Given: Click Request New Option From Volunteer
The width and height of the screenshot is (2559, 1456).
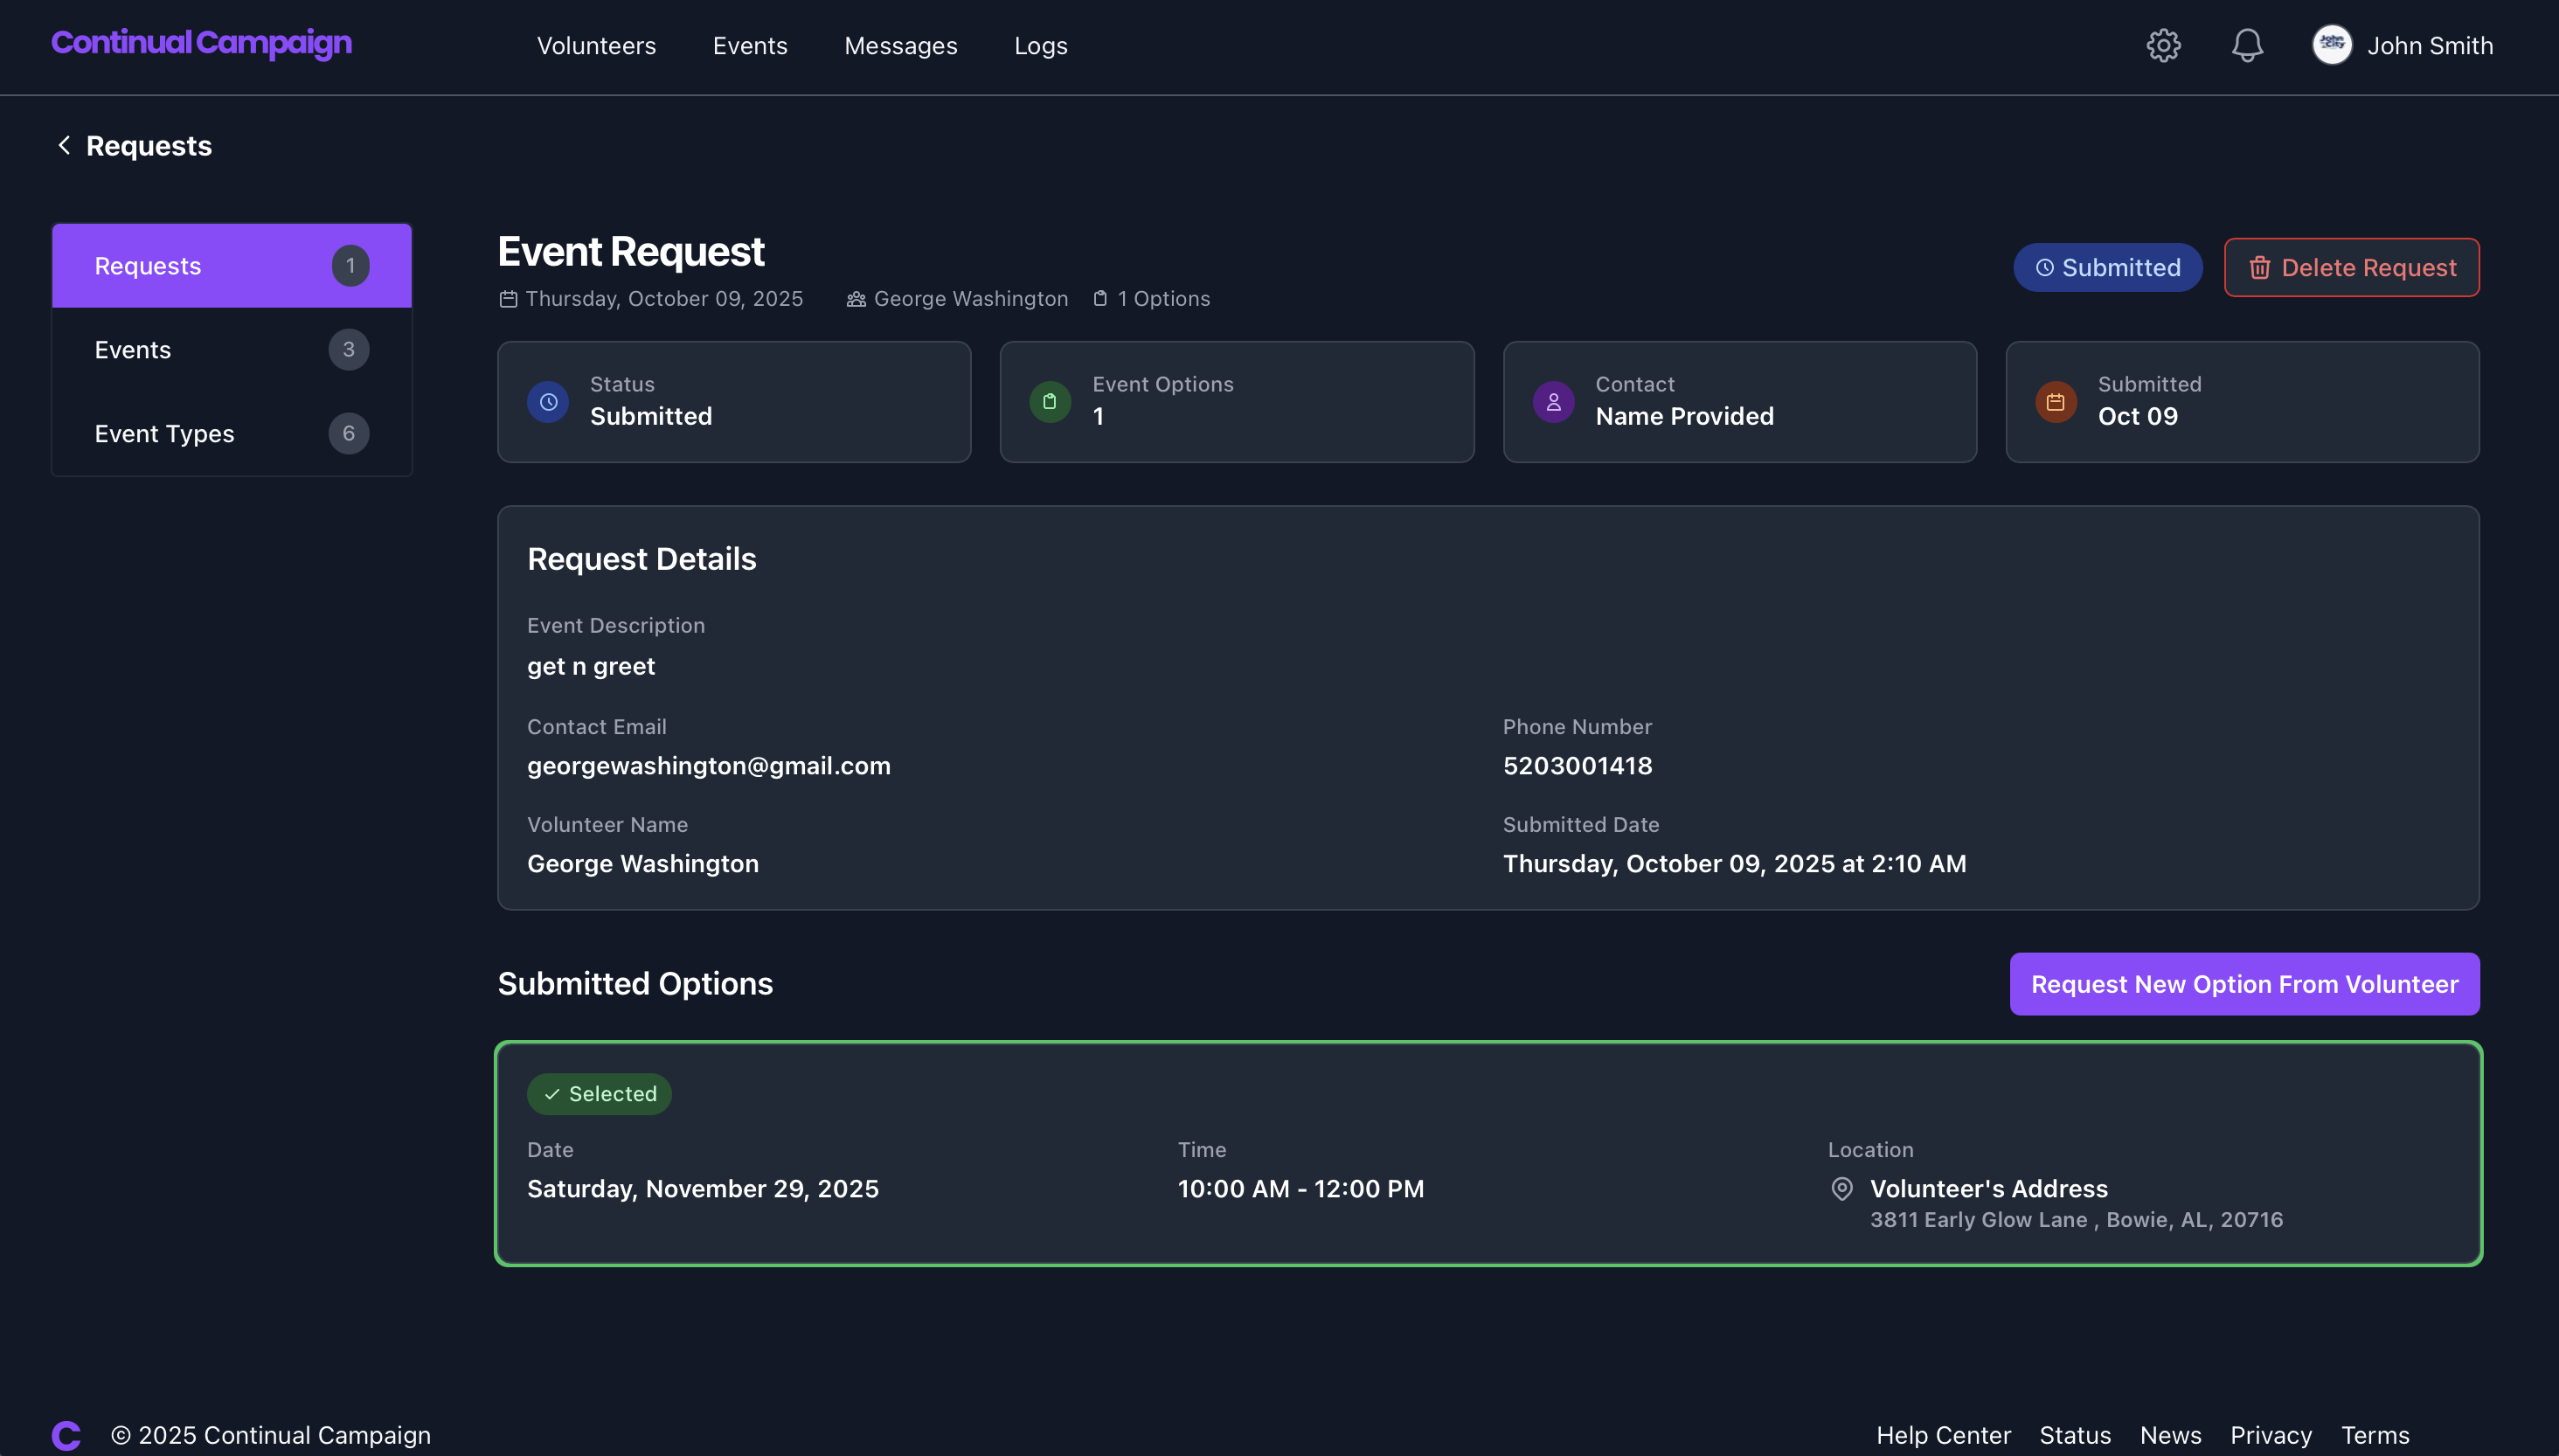Looking at the screenshot, I should [2244, 984].
